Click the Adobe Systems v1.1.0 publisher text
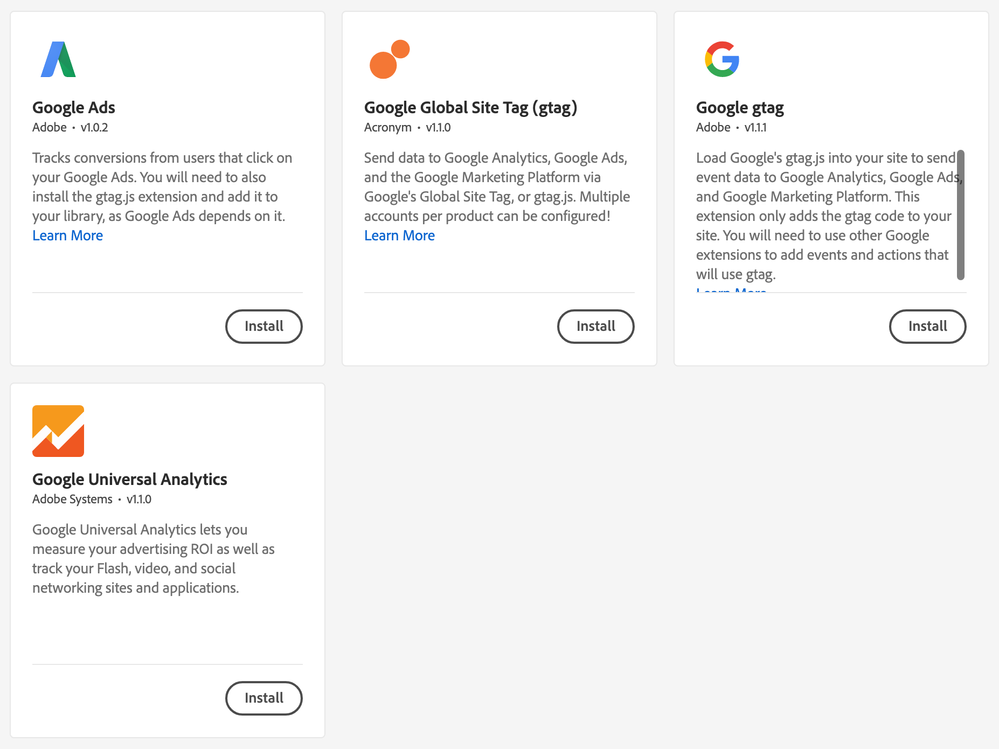 click(92, 499)
